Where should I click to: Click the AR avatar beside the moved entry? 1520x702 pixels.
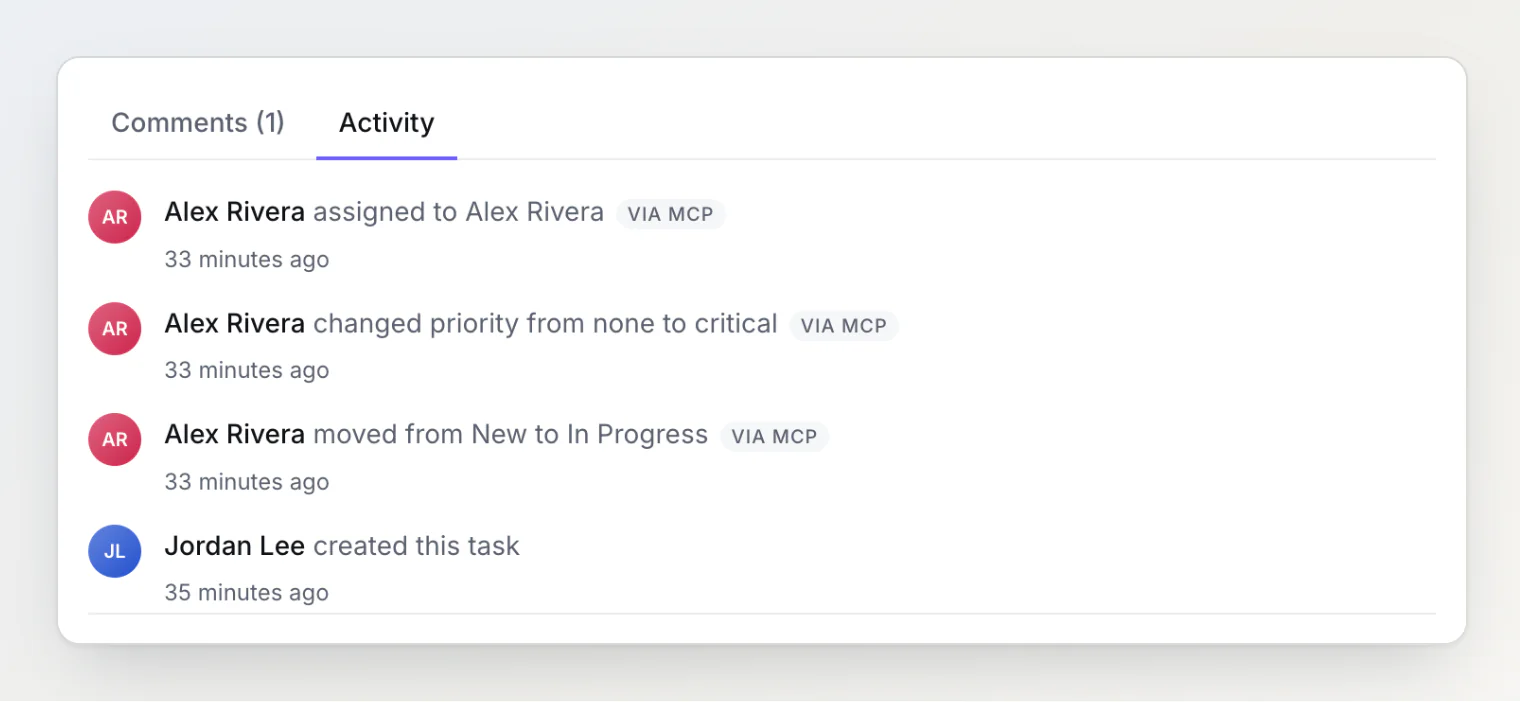coord(115,440)
